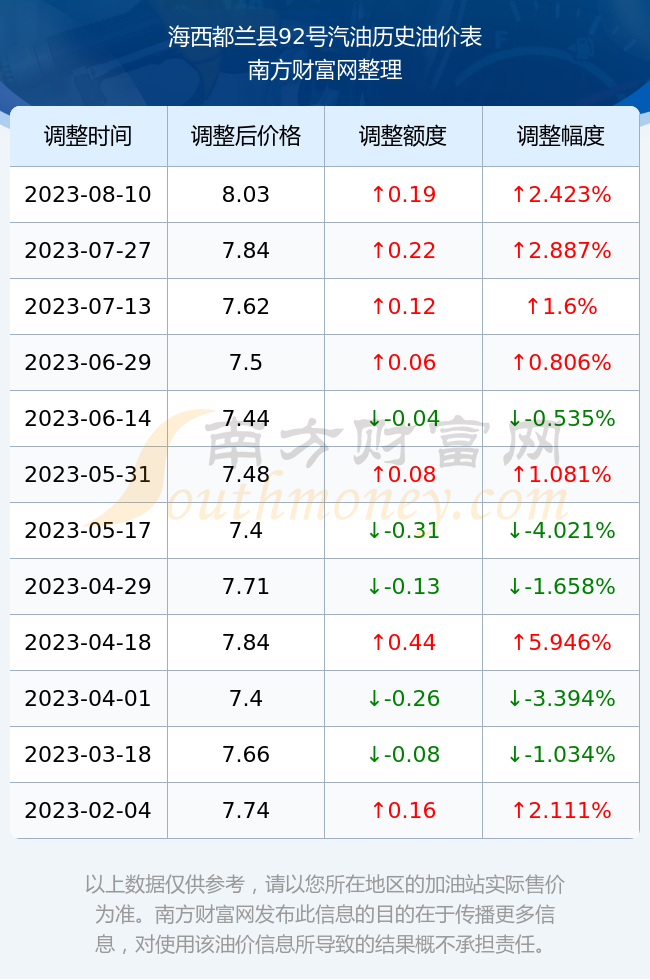Click the 调整额度 column header
Viewport: 650px width, 980px height.
tap(403, 136)
